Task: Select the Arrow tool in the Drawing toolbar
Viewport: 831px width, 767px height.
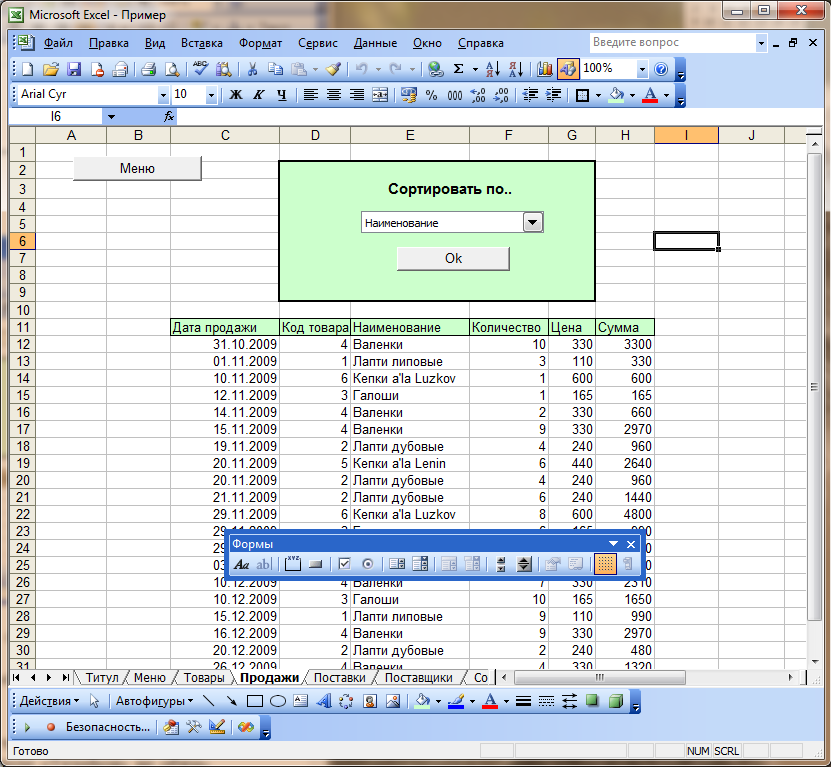Action: 232,701
